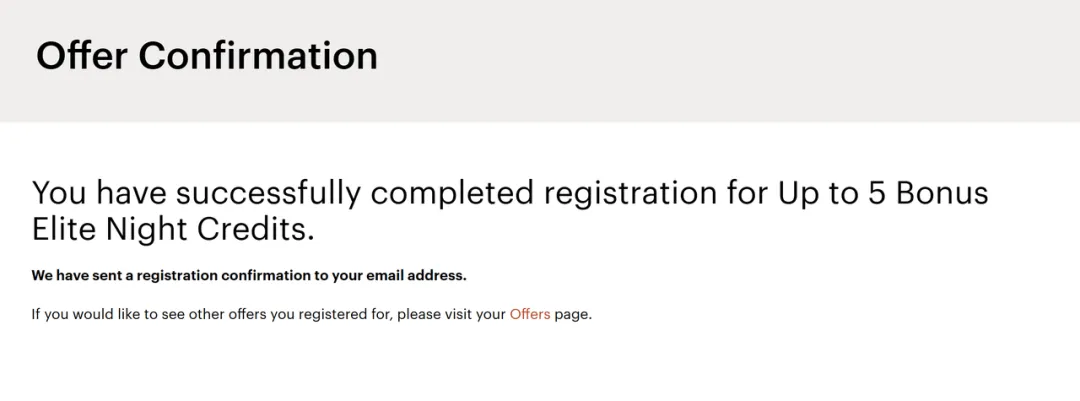The width and height of the screenshot is (1080, 401).
Task: Click the word "Offer" in the page heading
Action: pyautogui.click(x=82, y=55)
